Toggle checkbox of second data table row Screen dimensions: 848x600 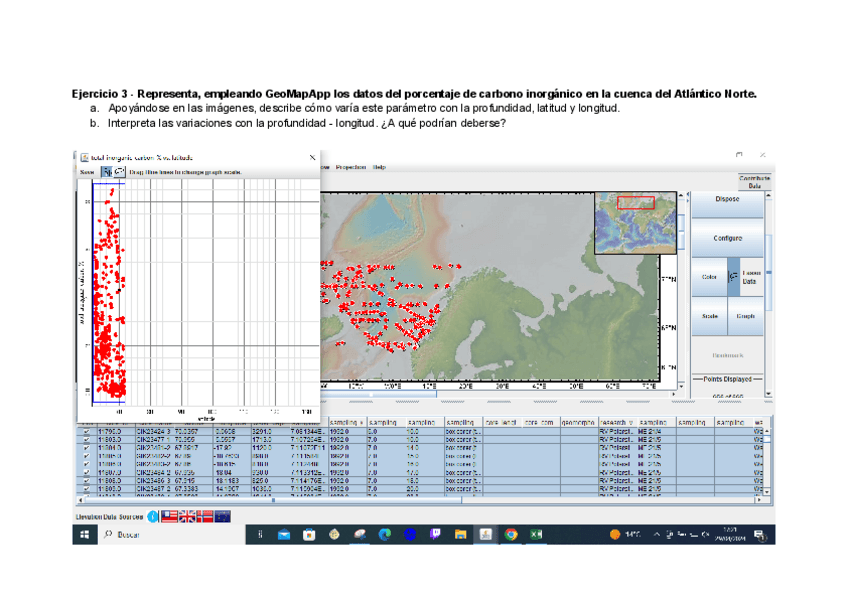87,438
